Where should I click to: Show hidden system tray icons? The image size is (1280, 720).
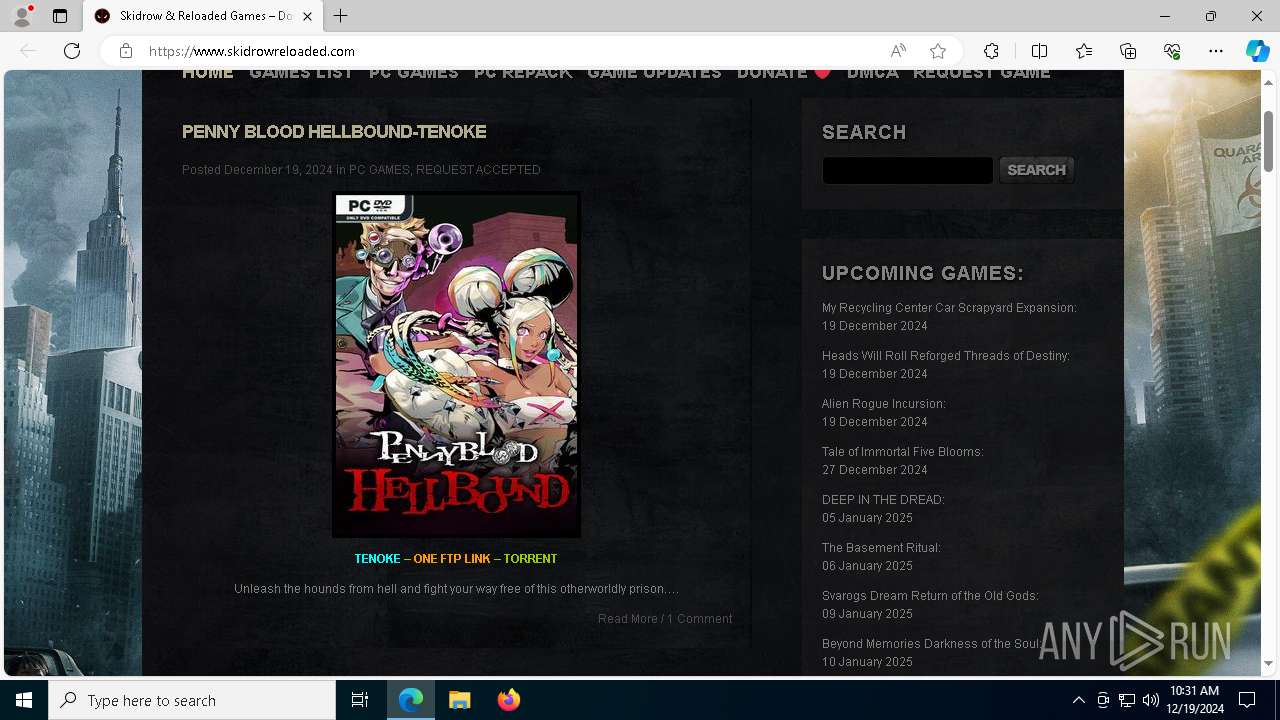(x=1078, y=700)
